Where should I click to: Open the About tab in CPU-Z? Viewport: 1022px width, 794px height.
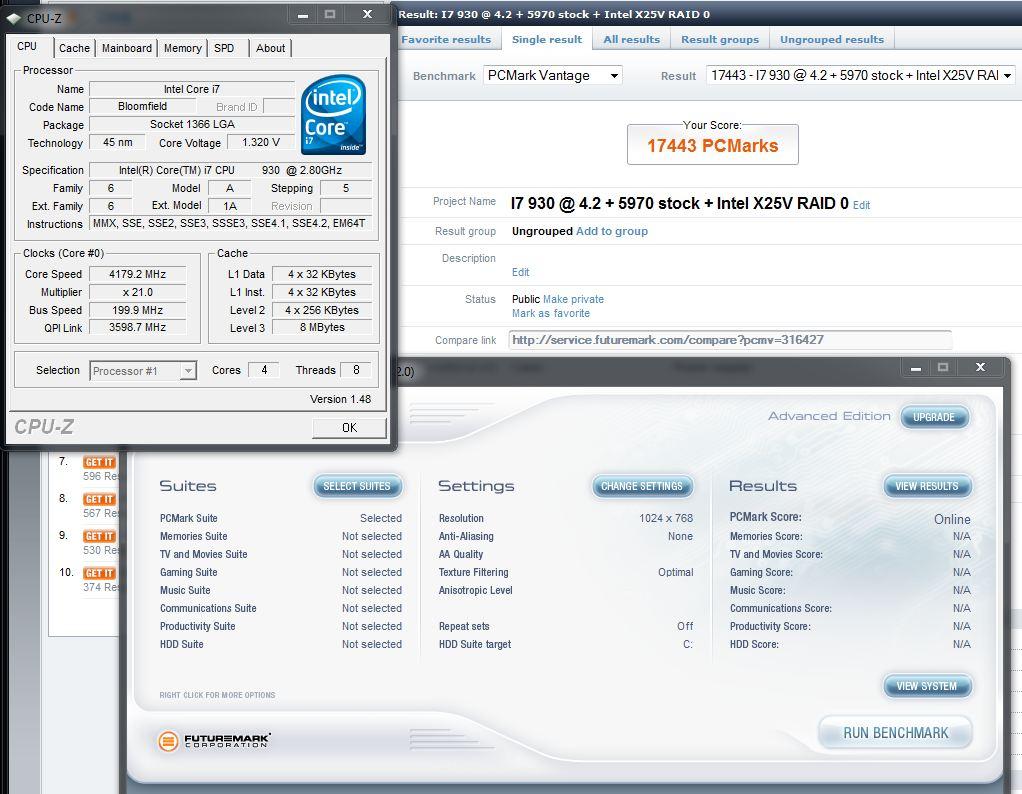pos(270,48)
